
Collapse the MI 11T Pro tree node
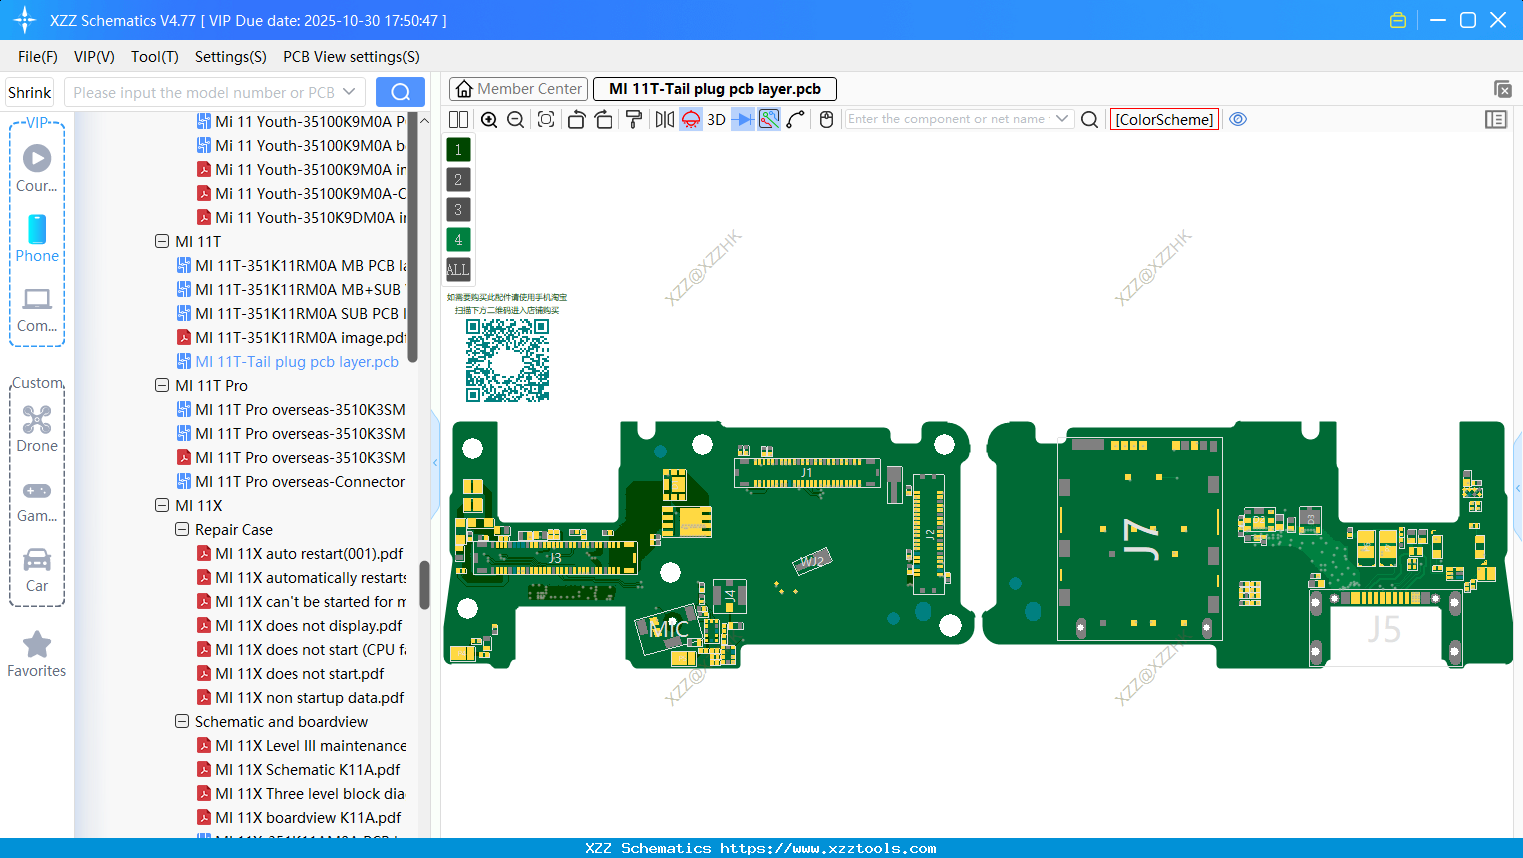point(162,385)
